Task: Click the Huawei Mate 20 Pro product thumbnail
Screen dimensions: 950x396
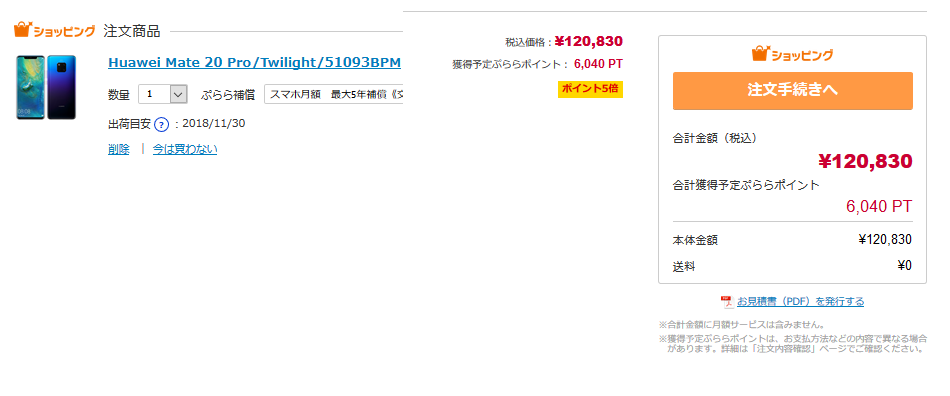Action: pyautogui.click(x=46, y=87)
